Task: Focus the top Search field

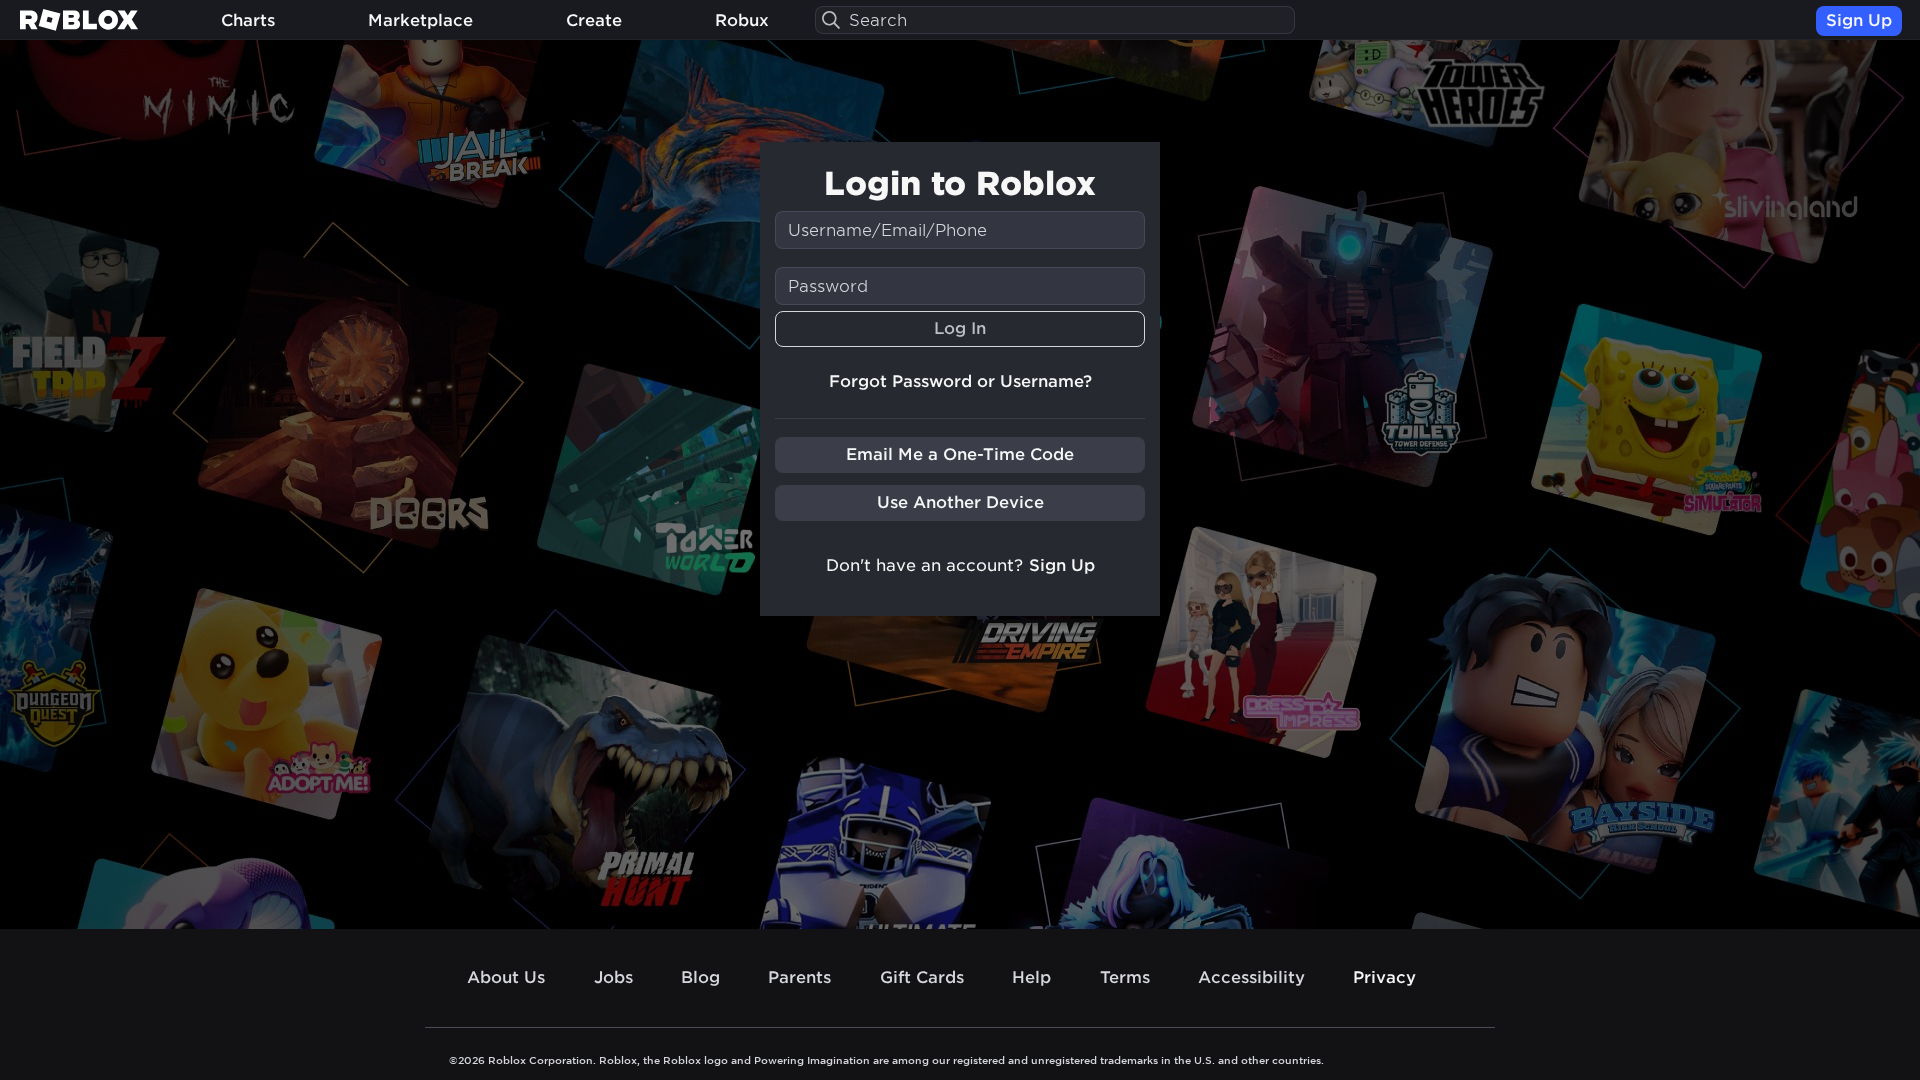Action: pos(1055,20)
